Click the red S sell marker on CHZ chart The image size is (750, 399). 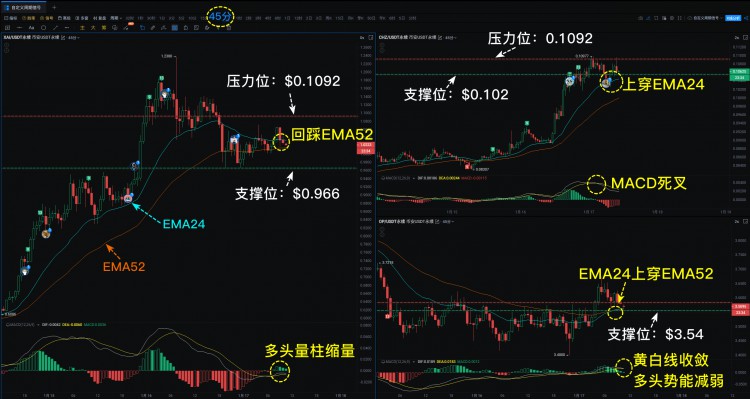(467, 166)
